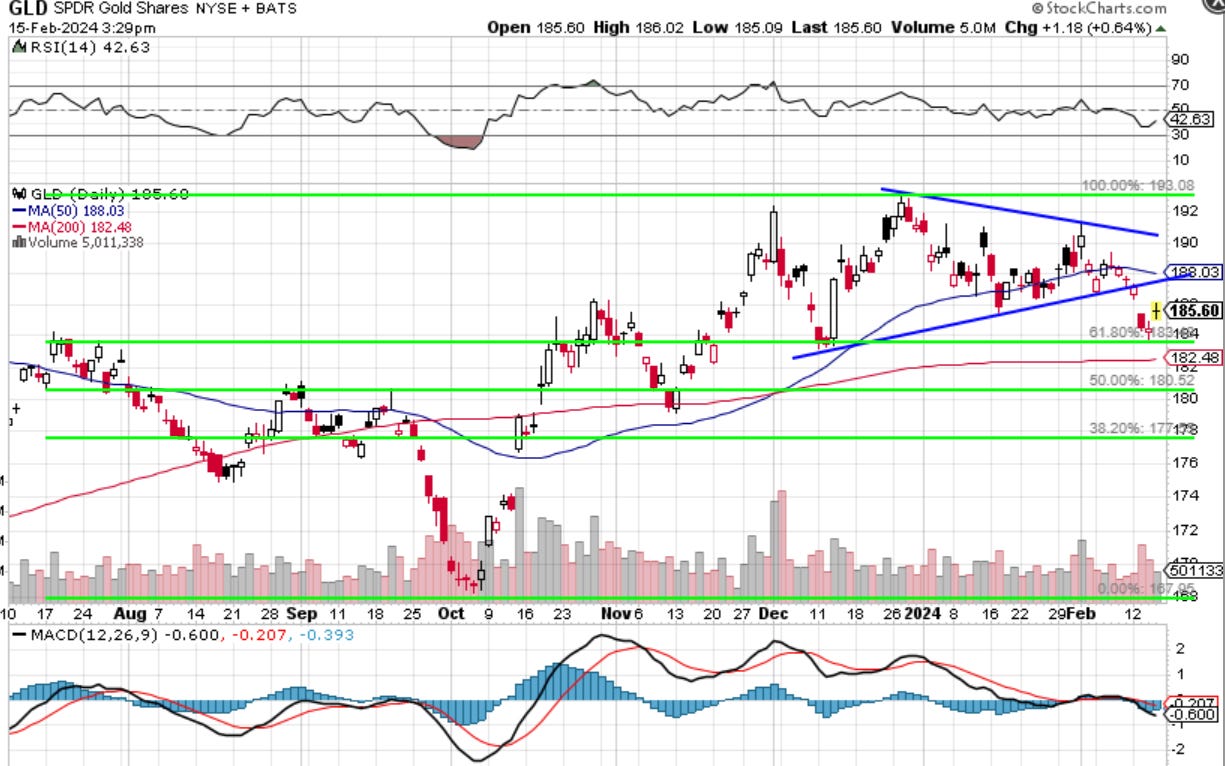This screenshot has height=766, width=1225.
Task: Click the 'GLD (Daily) 185.60' price legend
Action: (99, 194)
